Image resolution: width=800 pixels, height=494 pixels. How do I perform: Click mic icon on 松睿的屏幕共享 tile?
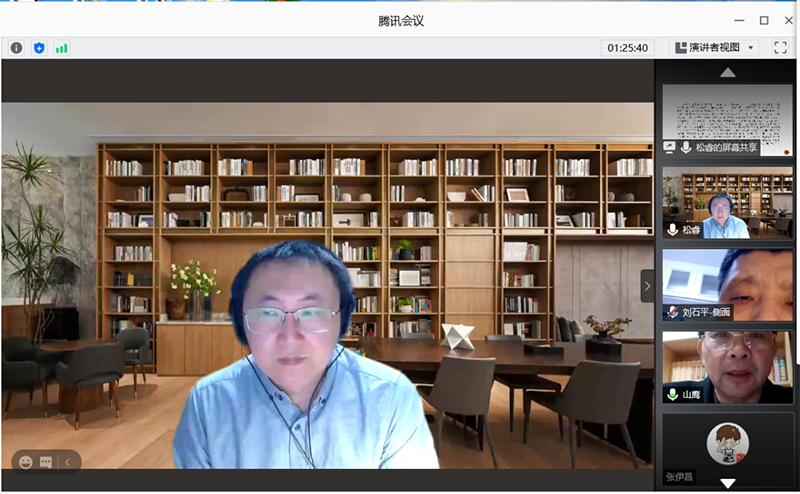[x=686, y=147]
